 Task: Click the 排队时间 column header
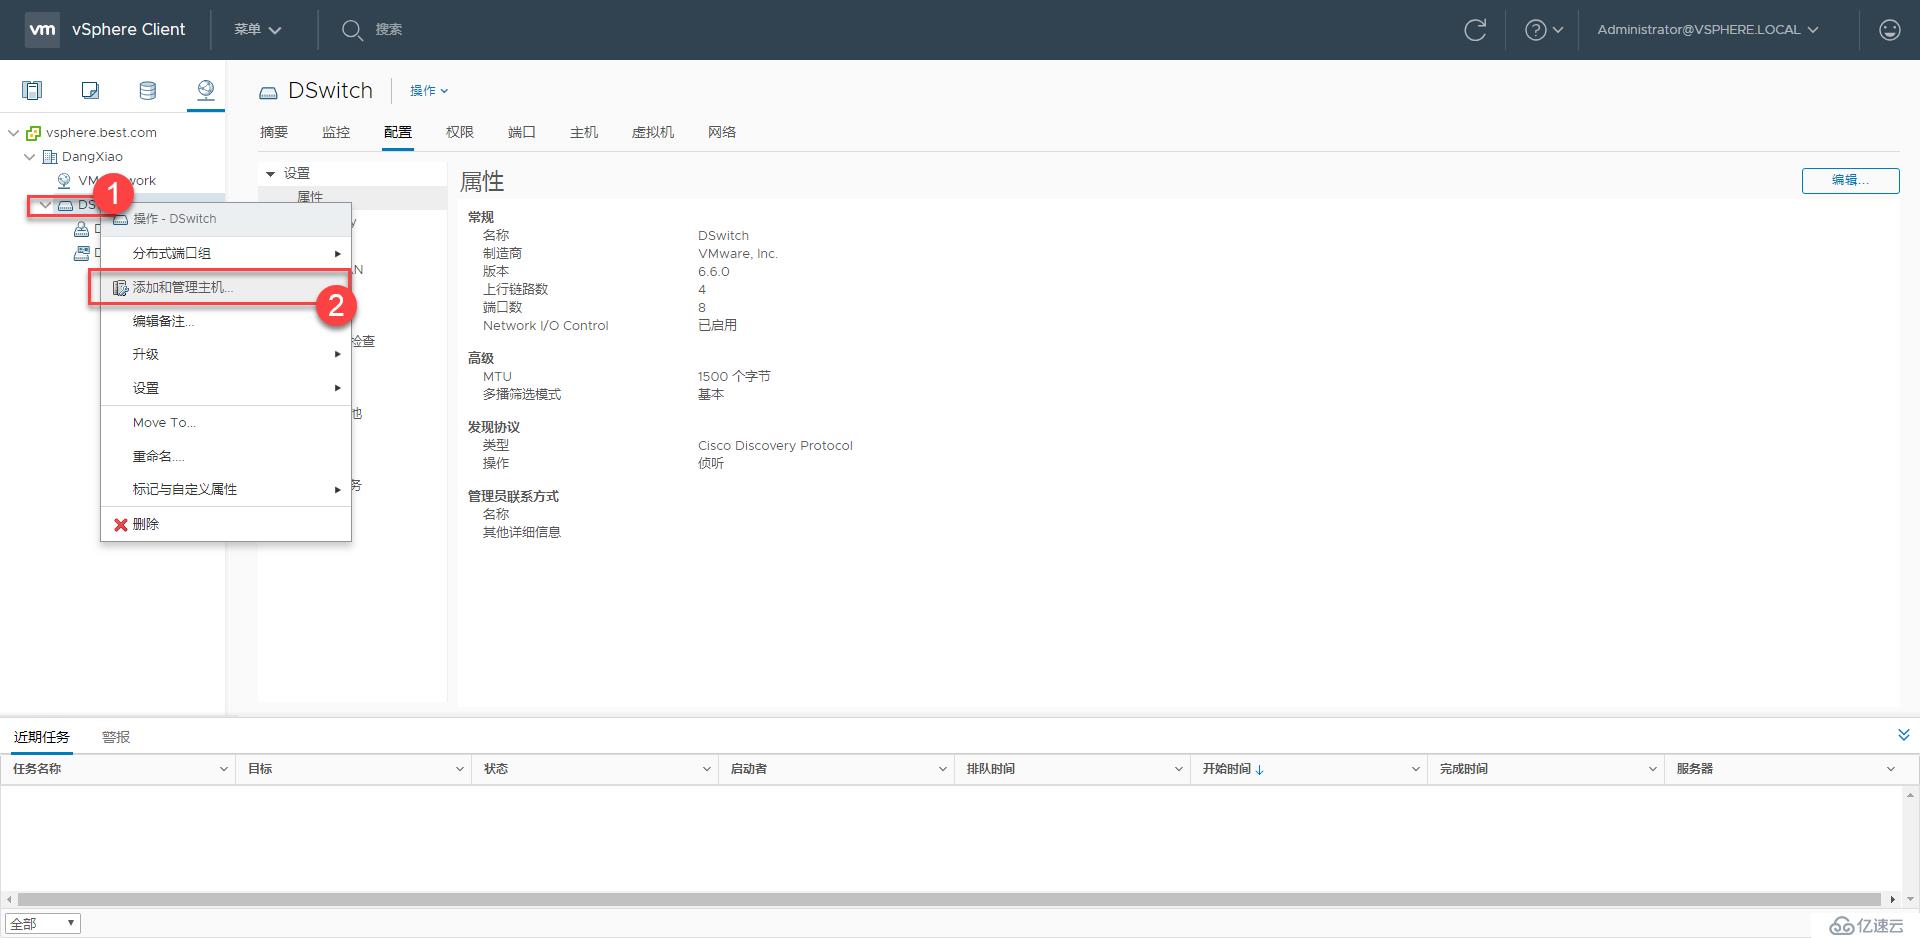991,769
